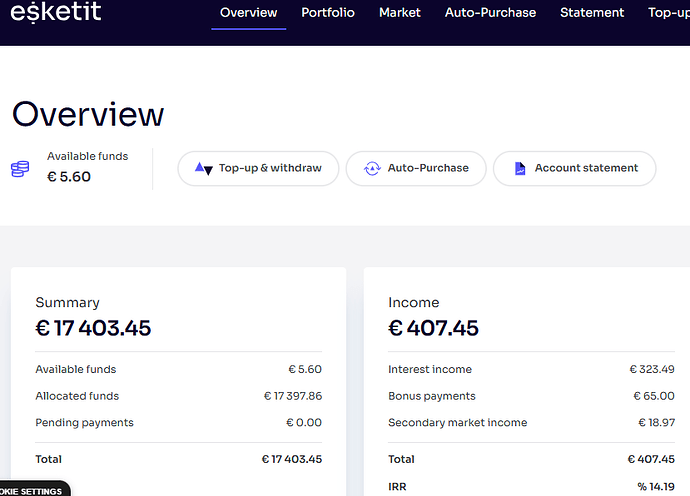
Task: Select the Allocated funds row
Action: (x=178, y=396)
